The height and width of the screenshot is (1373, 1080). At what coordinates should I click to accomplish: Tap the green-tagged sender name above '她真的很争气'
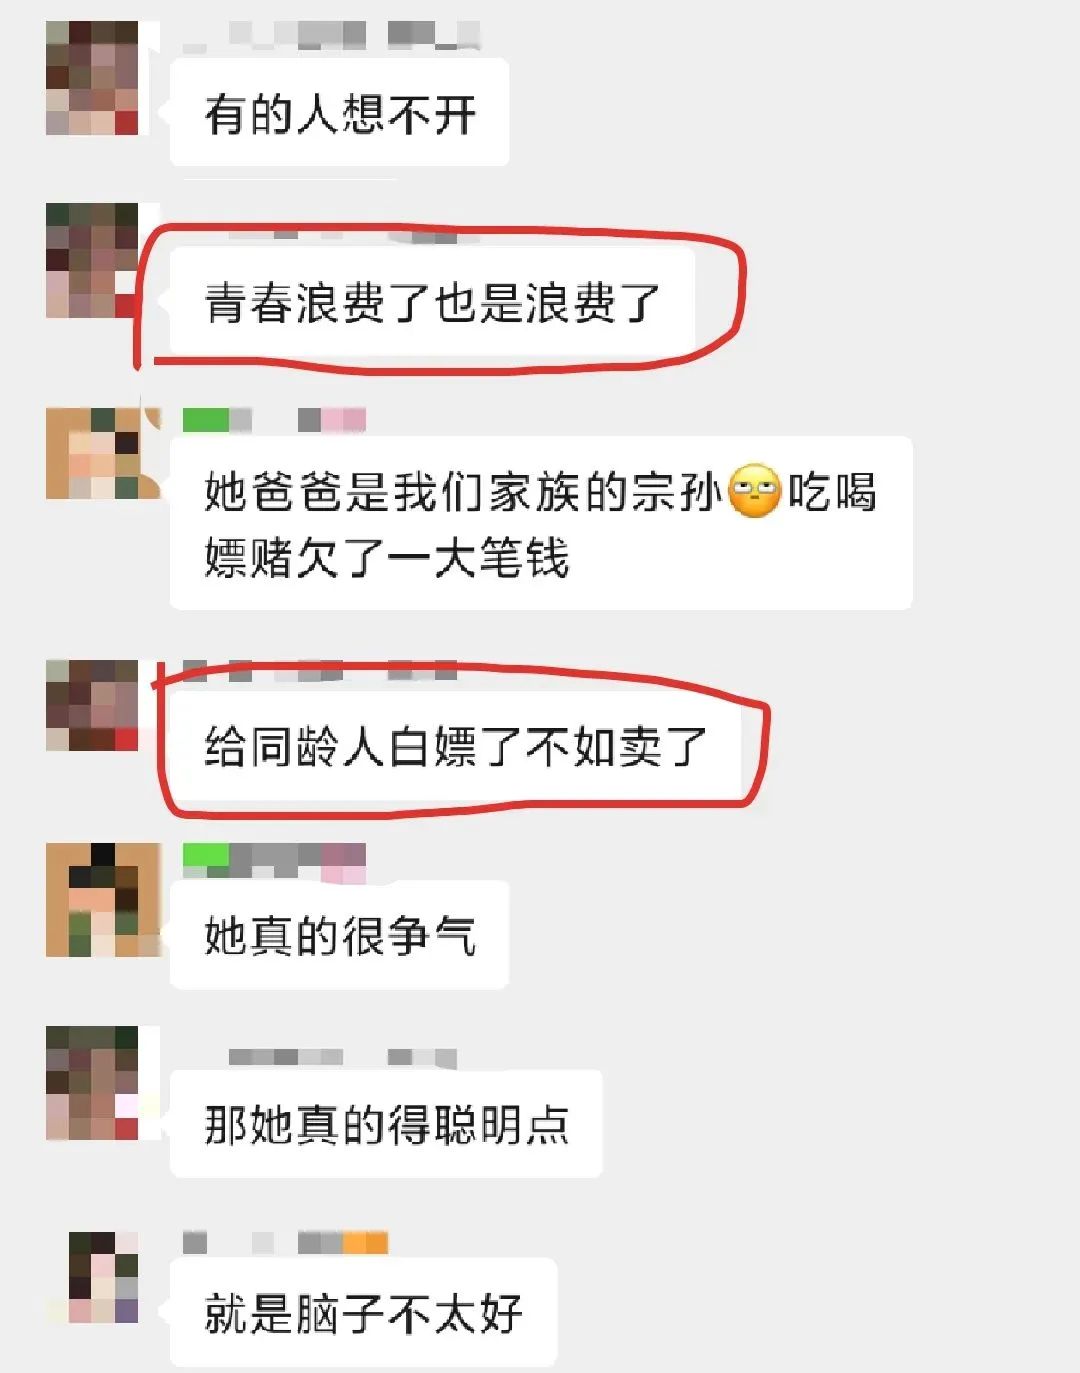[274, 861]
